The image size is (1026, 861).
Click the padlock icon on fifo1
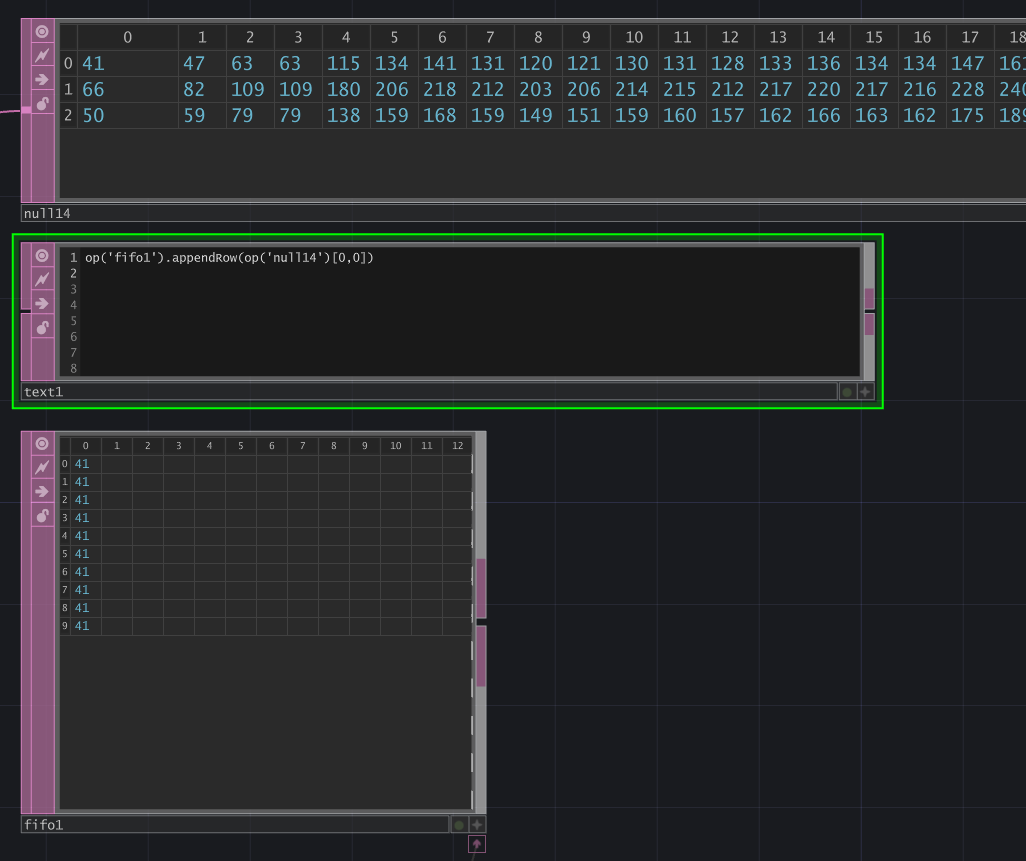[x=42, y=515]
